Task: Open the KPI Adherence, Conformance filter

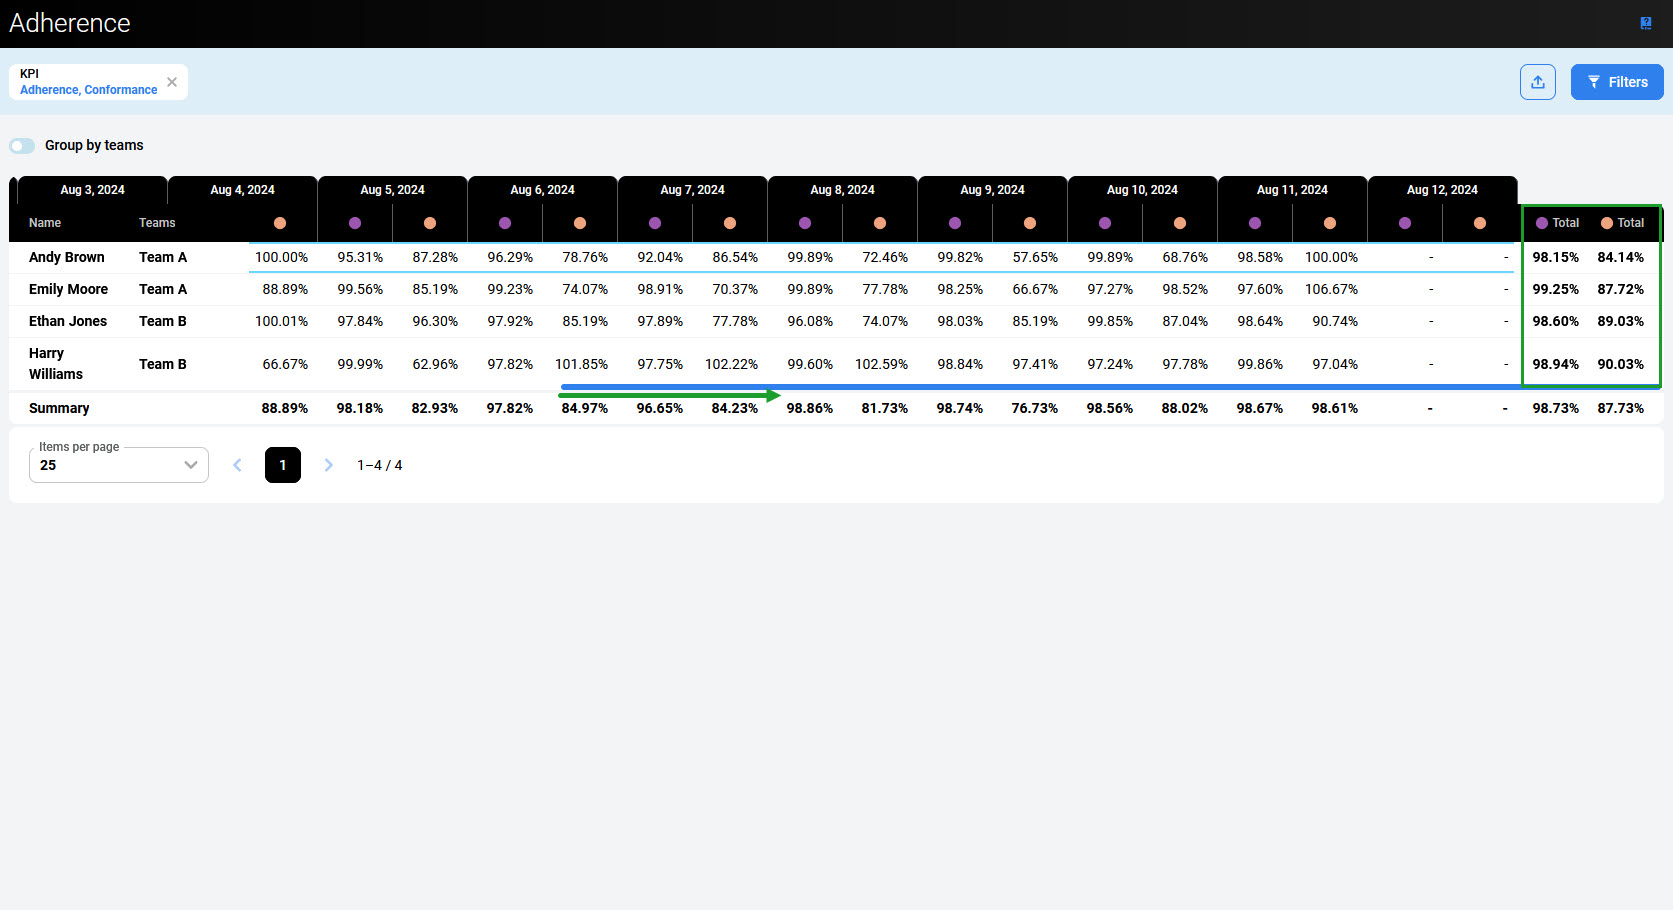Action: pyautogui.click(x=88, y=82)
